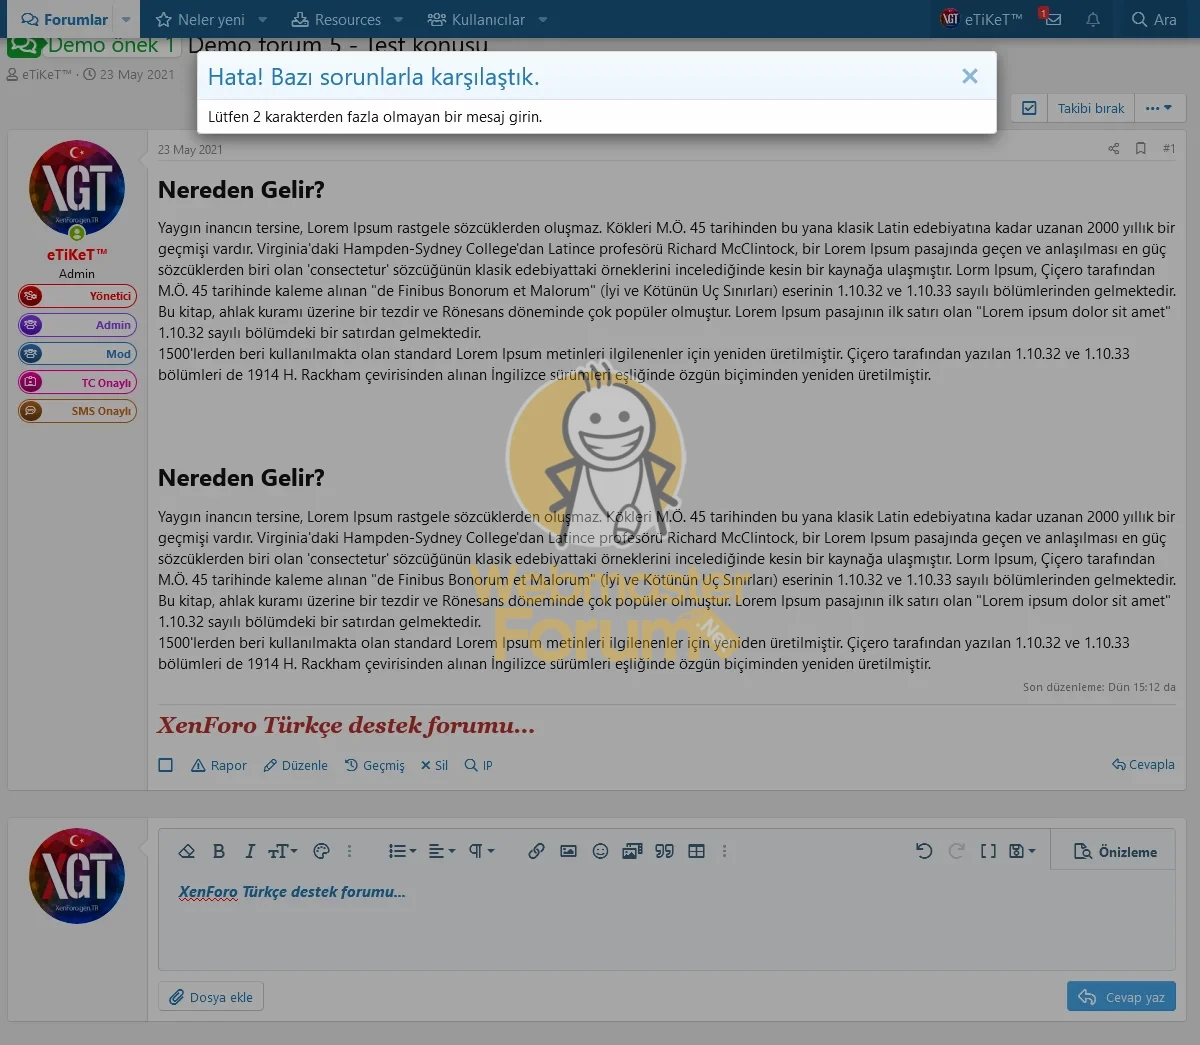Redo the last editor change

coord(956,851)
